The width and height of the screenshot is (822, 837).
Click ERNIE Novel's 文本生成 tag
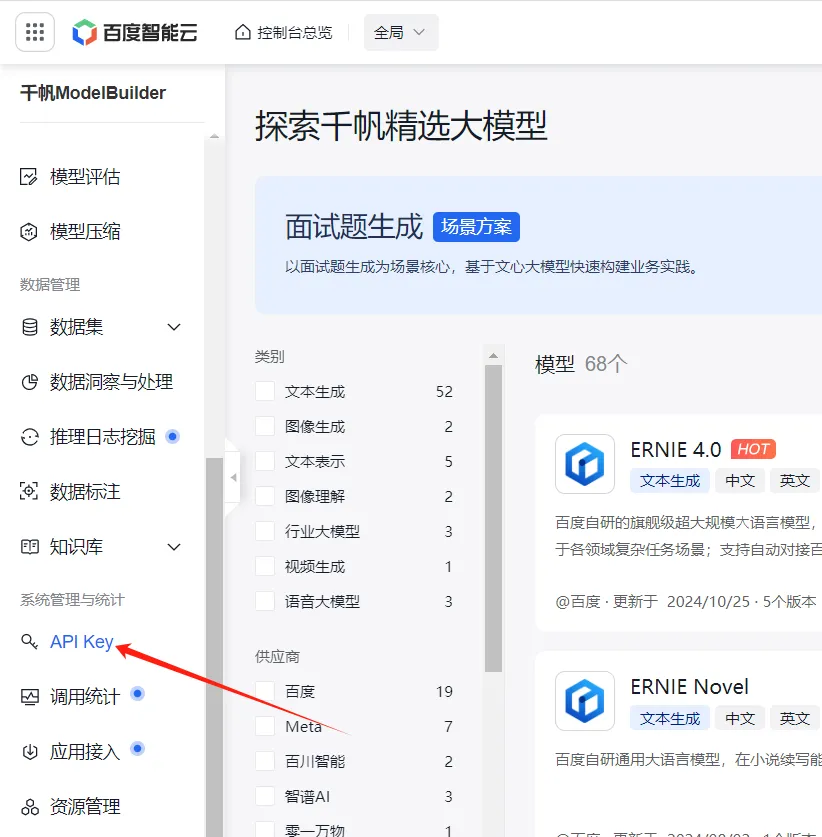[x=670, y=718]
